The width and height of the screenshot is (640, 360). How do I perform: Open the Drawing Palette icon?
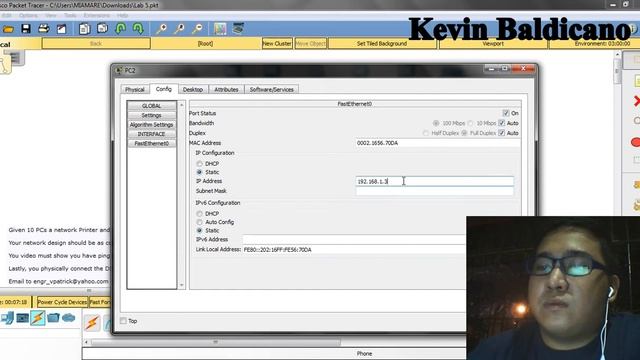pyautogui.click(x=220, y=29)
